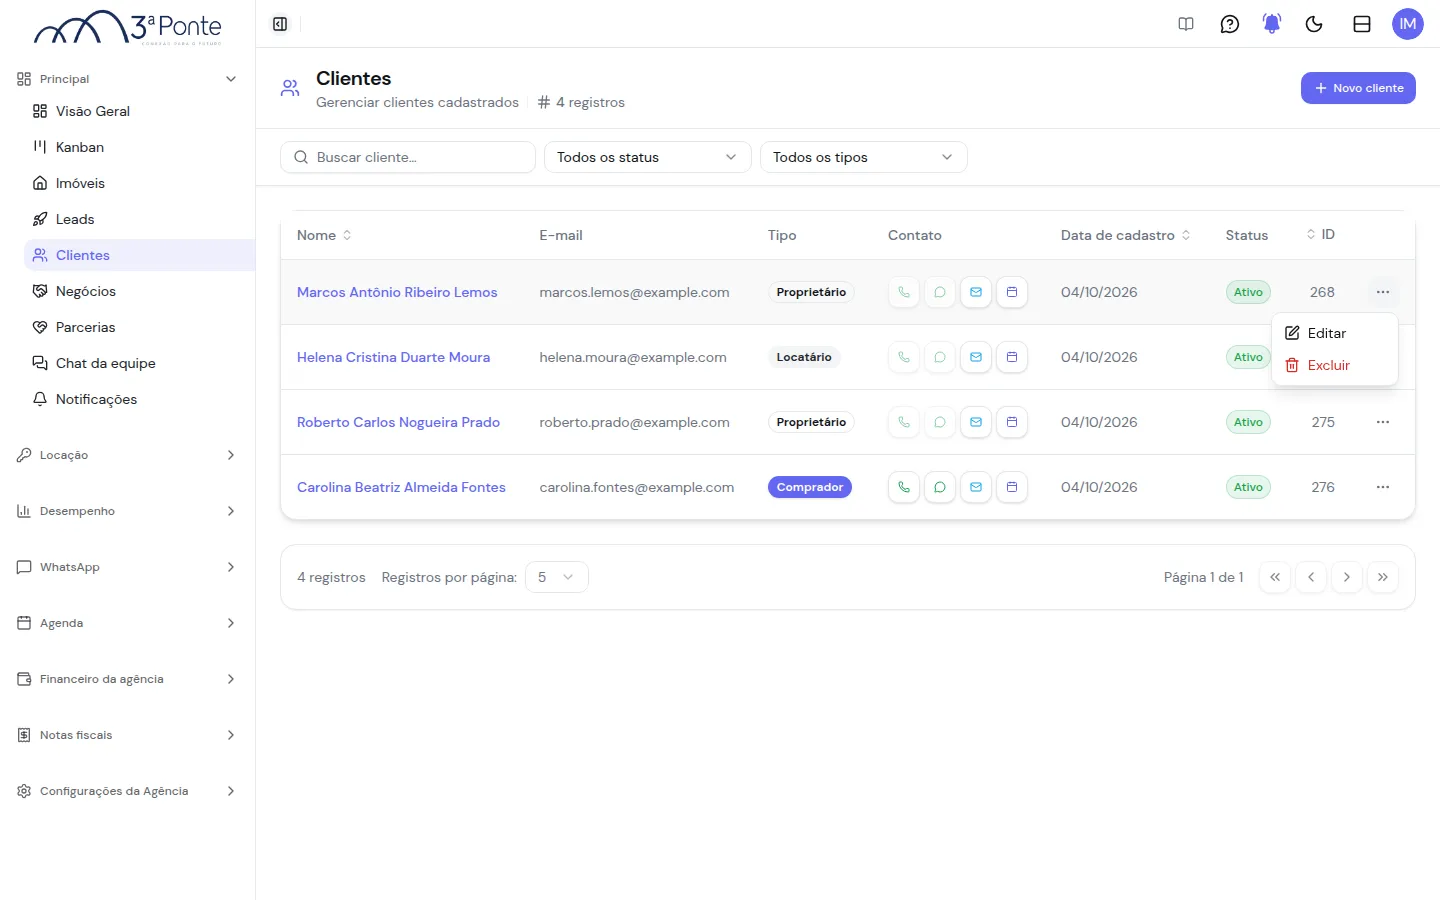Open the IM user avatar menu
The image size is (1440, 900).
[1408, 24]
